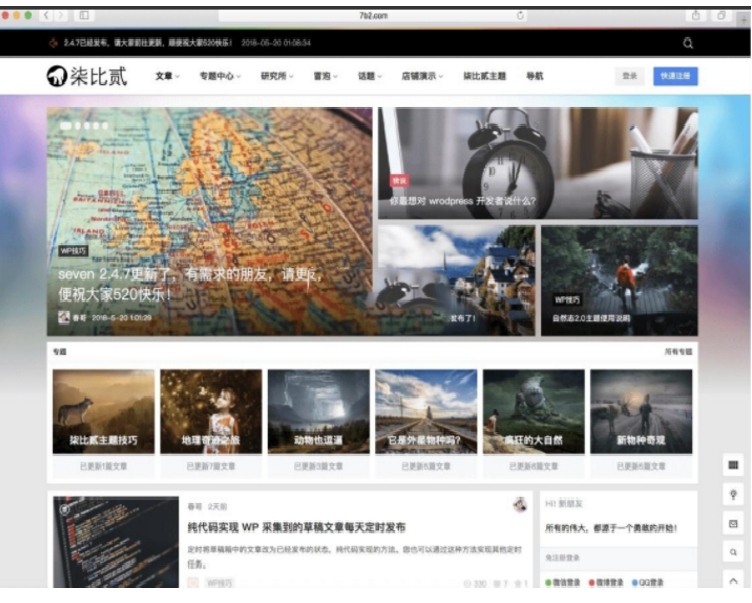Click the mail floating sidebar icon
752x603 pixels.
click(x=733, y=524)
